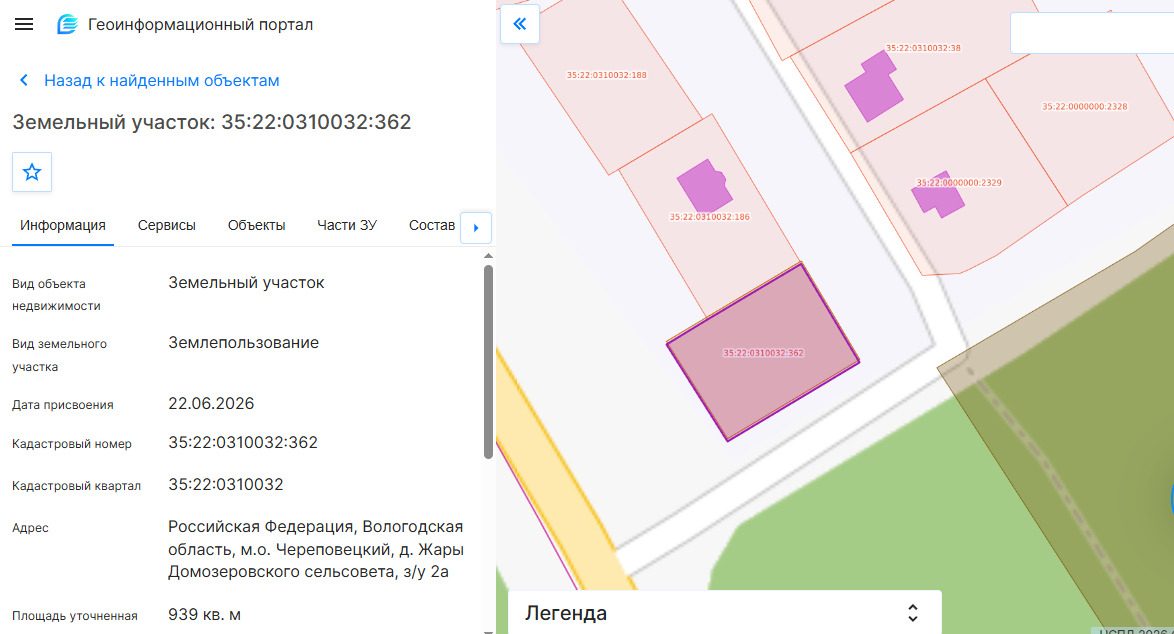The width and height of the screenshot is (1174, 634).
Task: Click the Адрес field label
Action: 30,528
